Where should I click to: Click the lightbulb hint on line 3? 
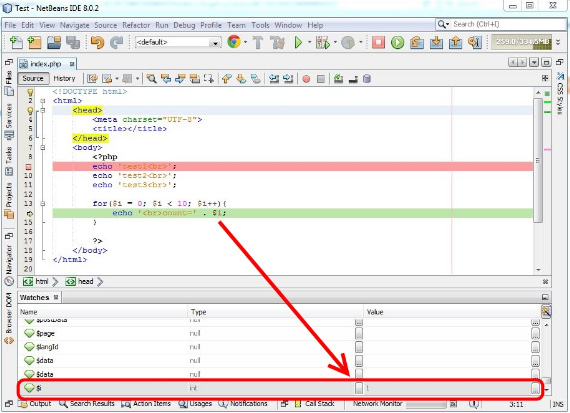[x=30, y=110]
